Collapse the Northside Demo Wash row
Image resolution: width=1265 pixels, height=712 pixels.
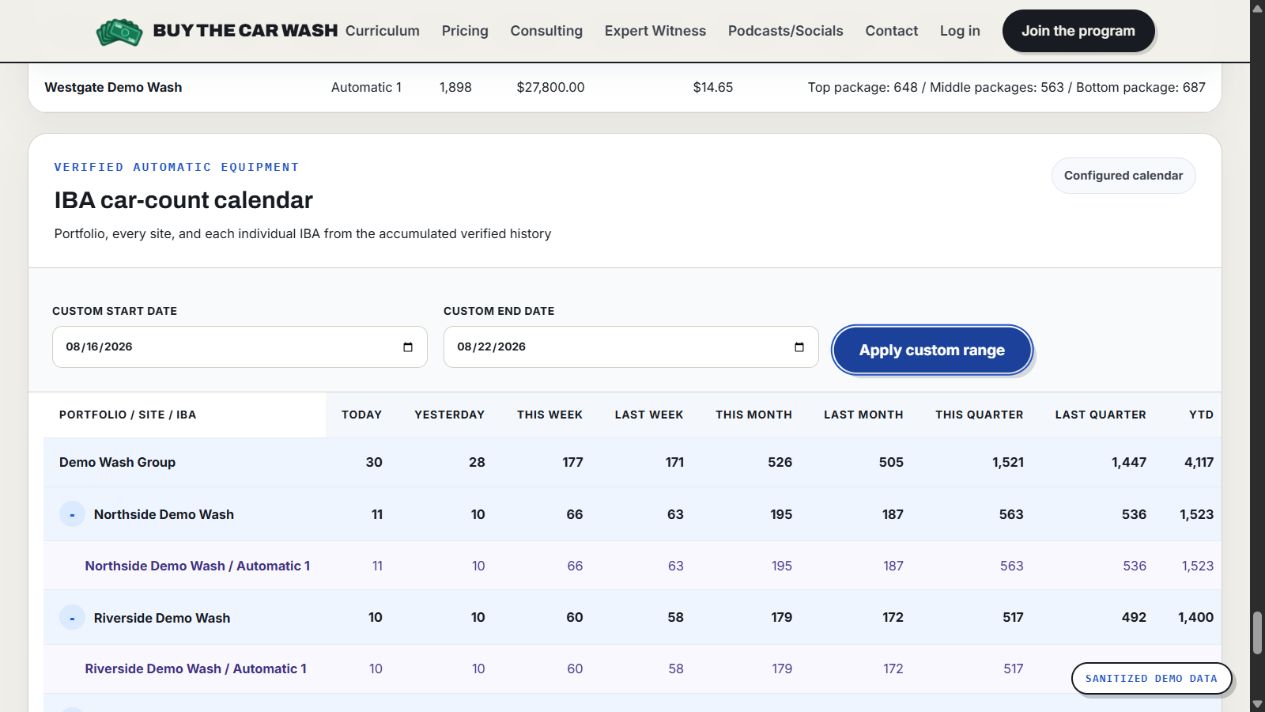click(72, 514)
